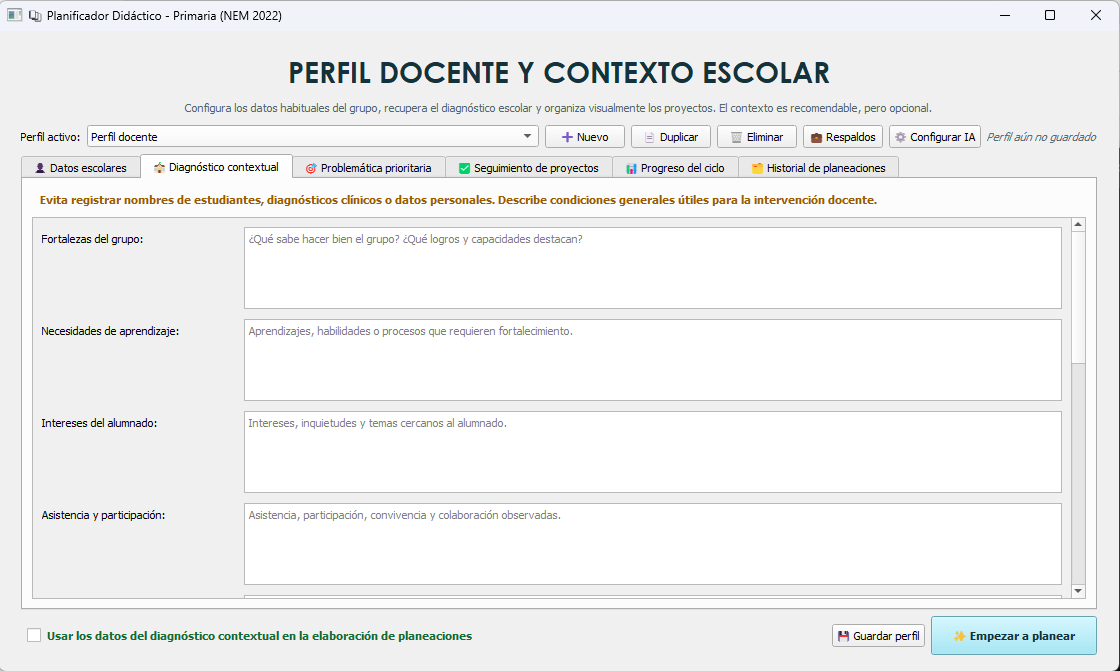Focus the Fortalezas del grupo text field
Screen dimensions: 1120x671
653,268
